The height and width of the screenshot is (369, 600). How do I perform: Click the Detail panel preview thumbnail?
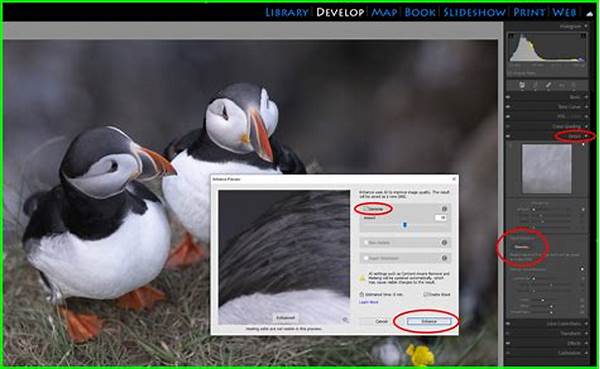[x=547, y=169]
